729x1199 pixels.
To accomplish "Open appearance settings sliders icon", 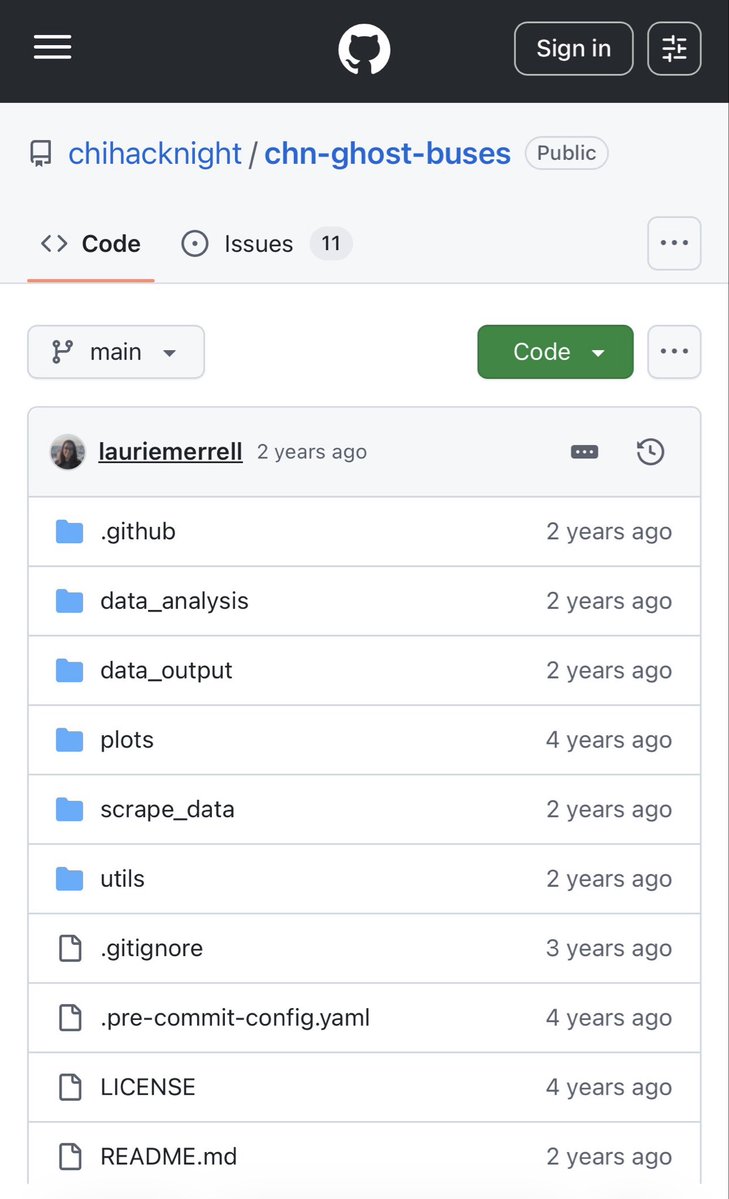I will [x=674, y=49].
